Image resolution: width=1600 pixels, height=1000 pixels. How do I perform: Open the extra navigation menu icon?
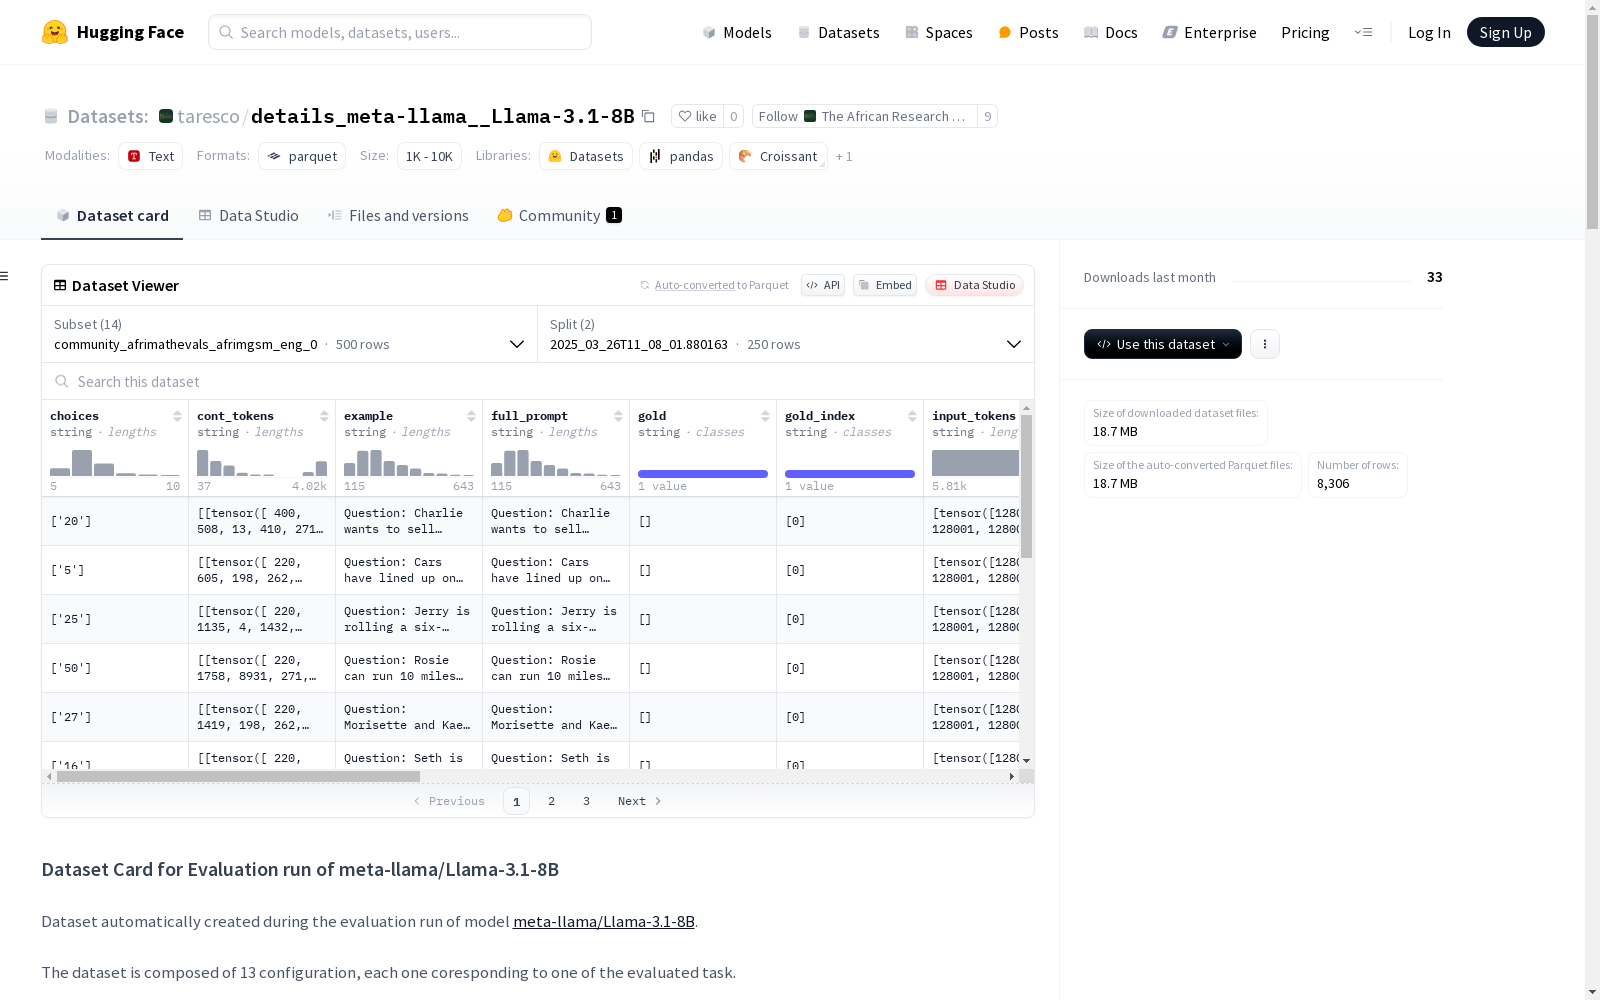[x=1363, y=32]
